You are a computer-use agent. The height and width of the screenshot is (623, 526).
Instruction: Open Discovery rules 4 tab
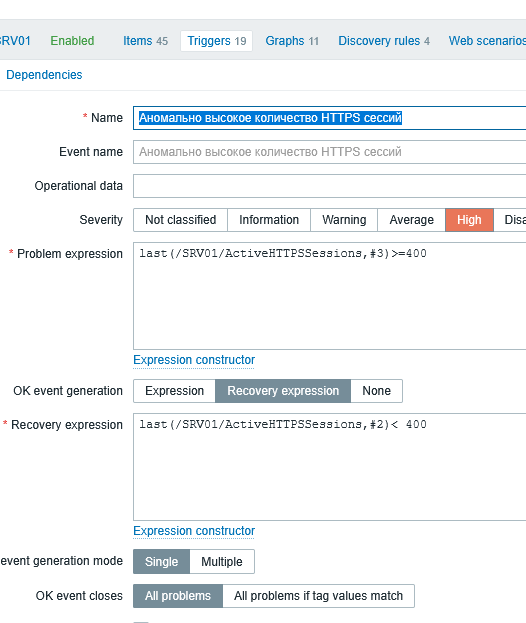click(384, 41)
